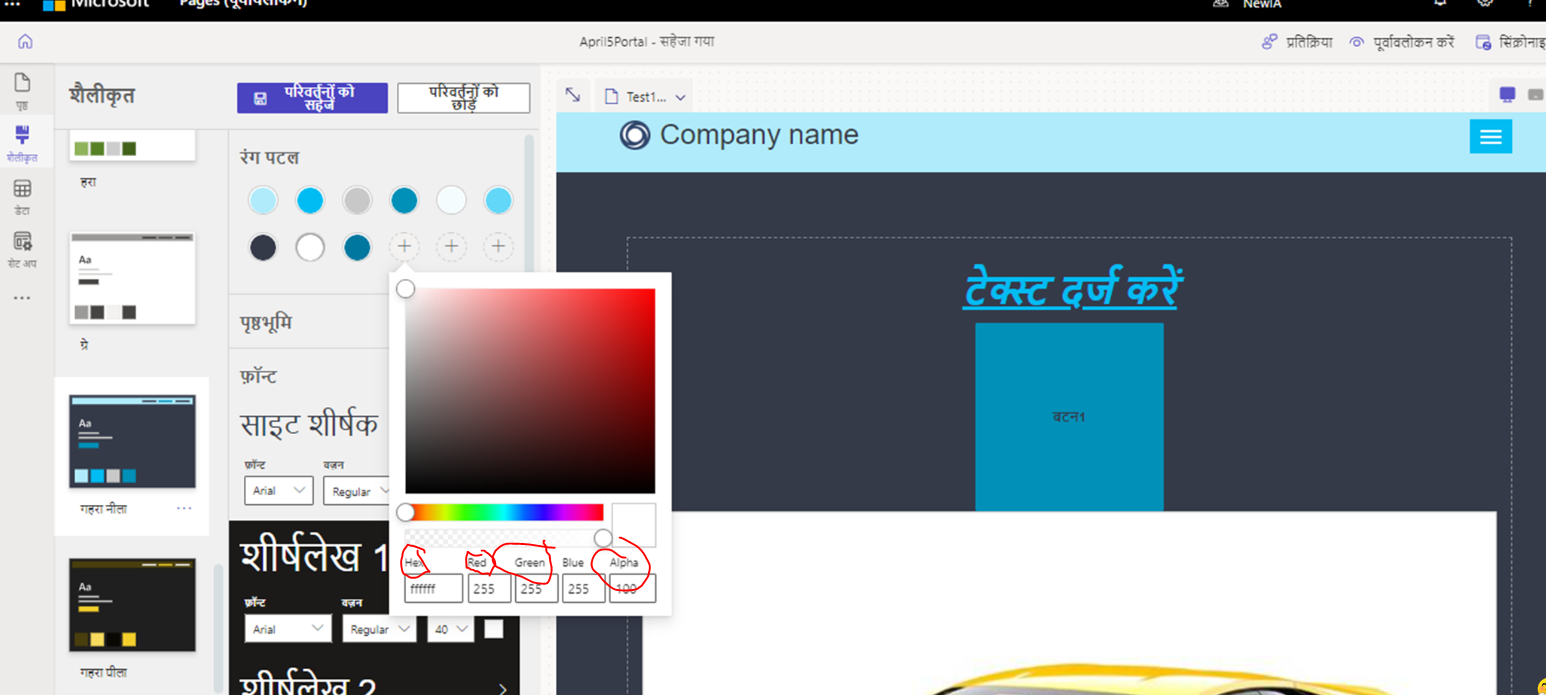This screenshot has height=695, width=1546.
Task: Click the शीर्षलेख 1 sample heading
Action: 314,557
